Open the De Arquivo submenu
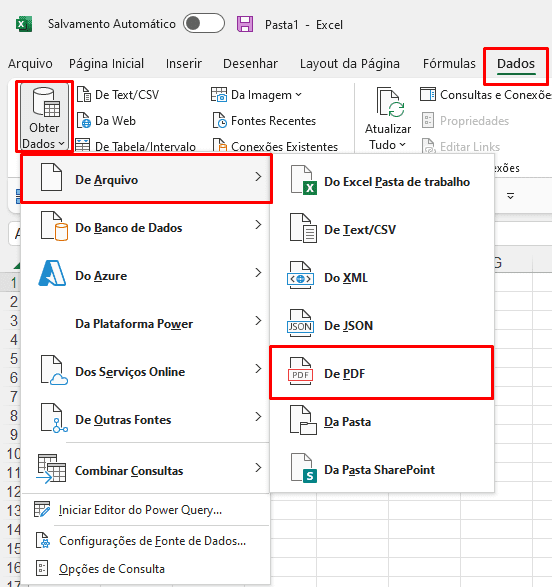Screen dimensions: 552x587 146,179
